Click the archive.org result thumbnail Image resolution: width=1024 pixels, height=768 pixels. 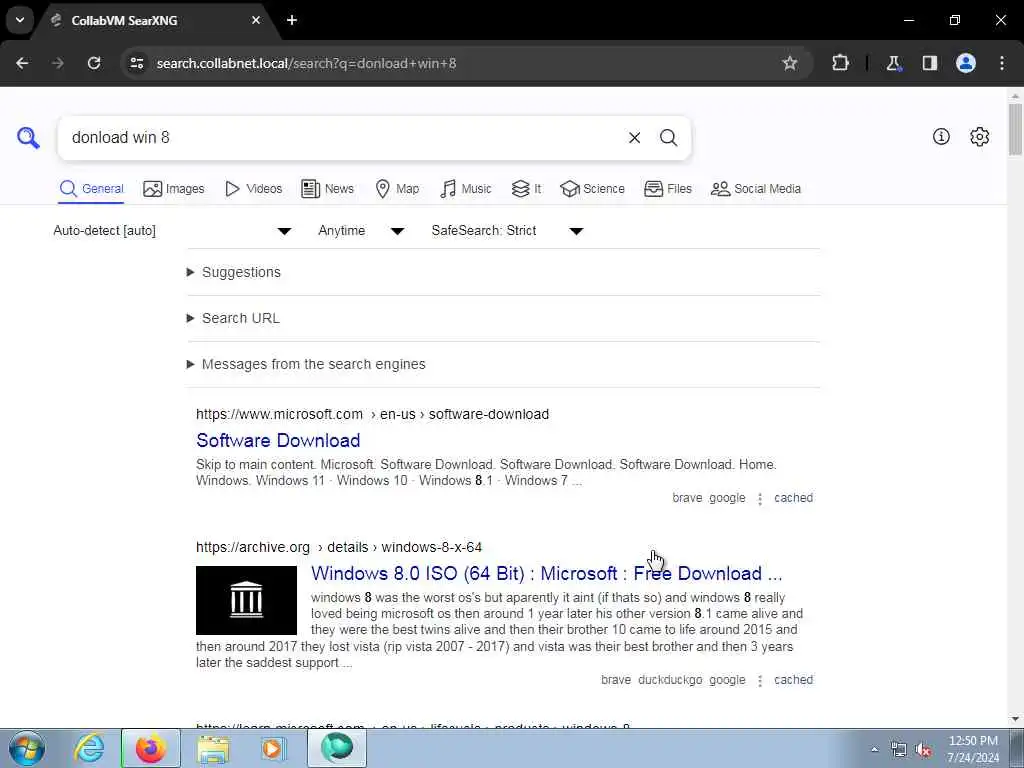click(246, 600)
